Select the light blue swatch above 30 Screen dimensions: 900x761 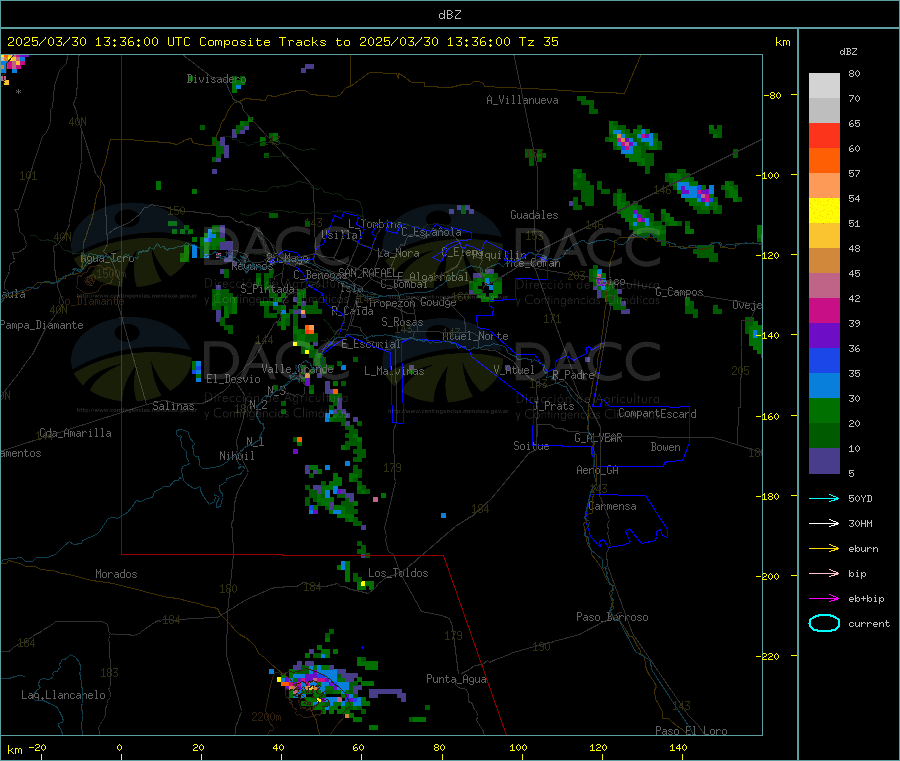(824, 386)
